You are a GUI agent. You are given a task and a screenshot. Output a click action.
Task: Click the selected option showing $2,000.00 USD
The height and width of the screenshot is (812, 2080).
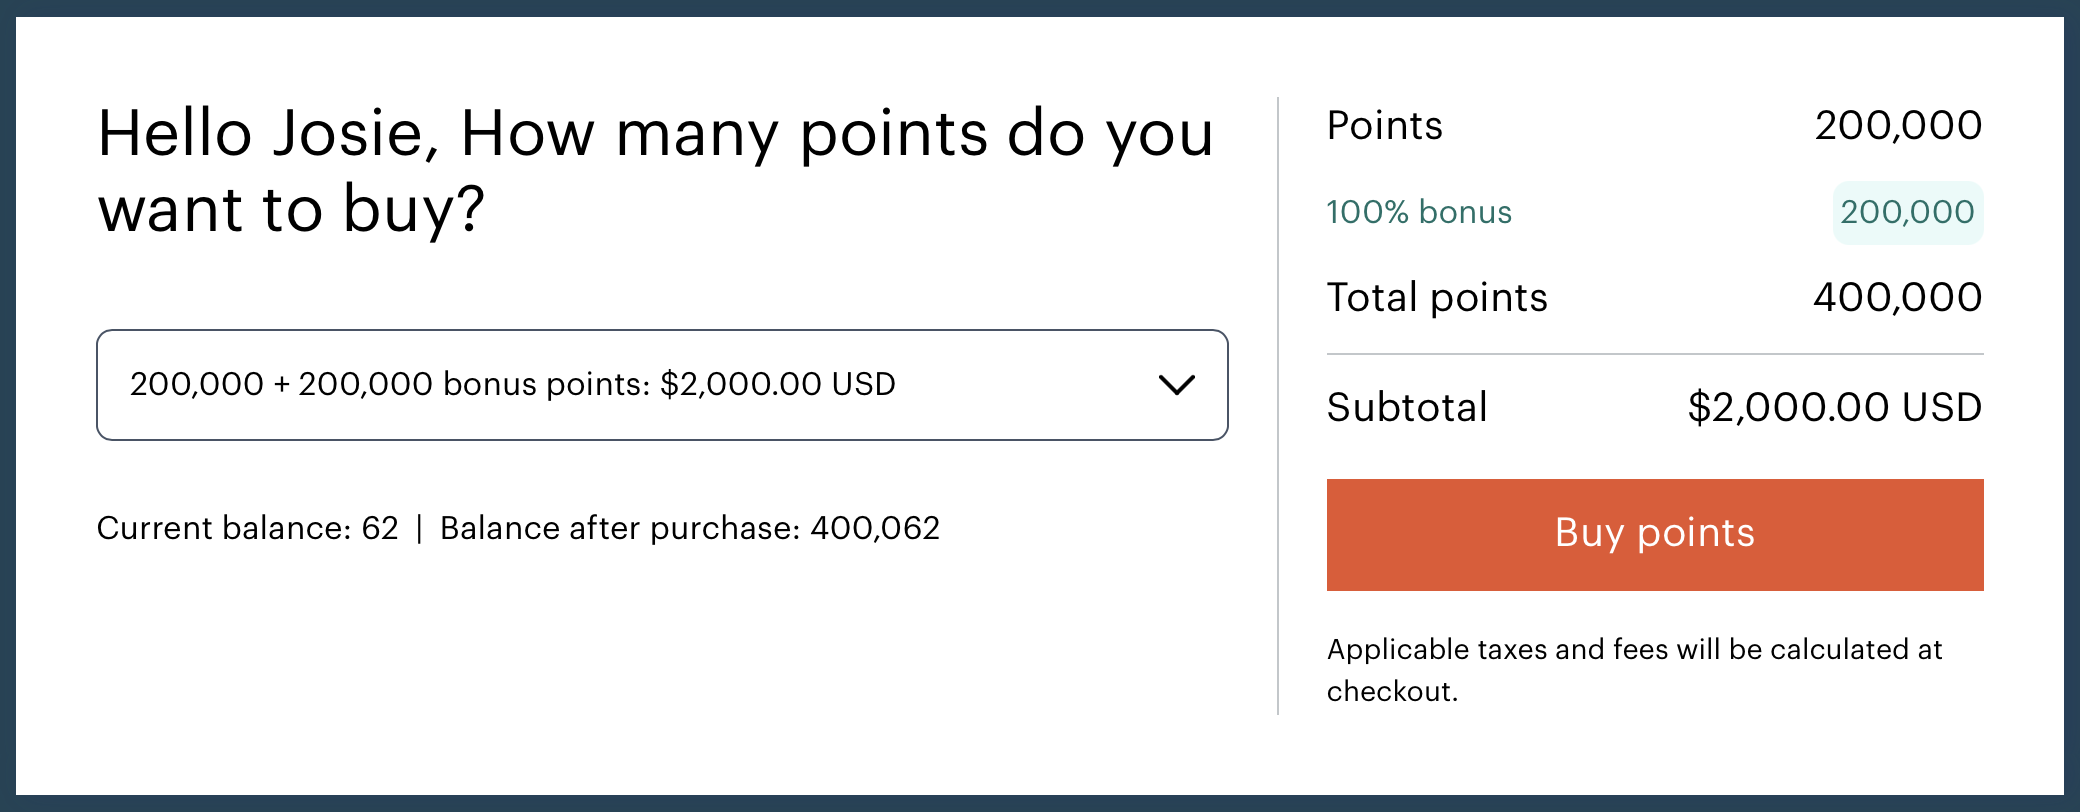[x=513, y=384]
